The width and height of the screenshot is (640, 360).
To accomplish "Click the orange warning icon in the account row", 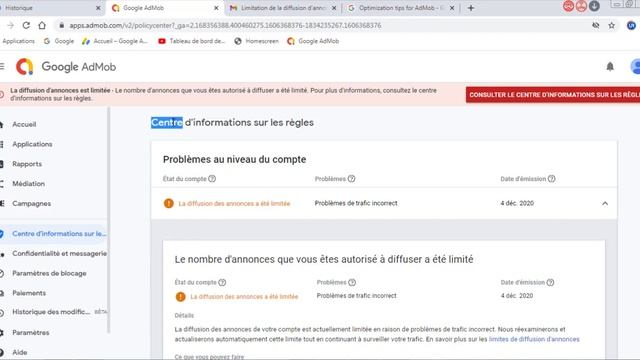I will [x=169, y=203].
